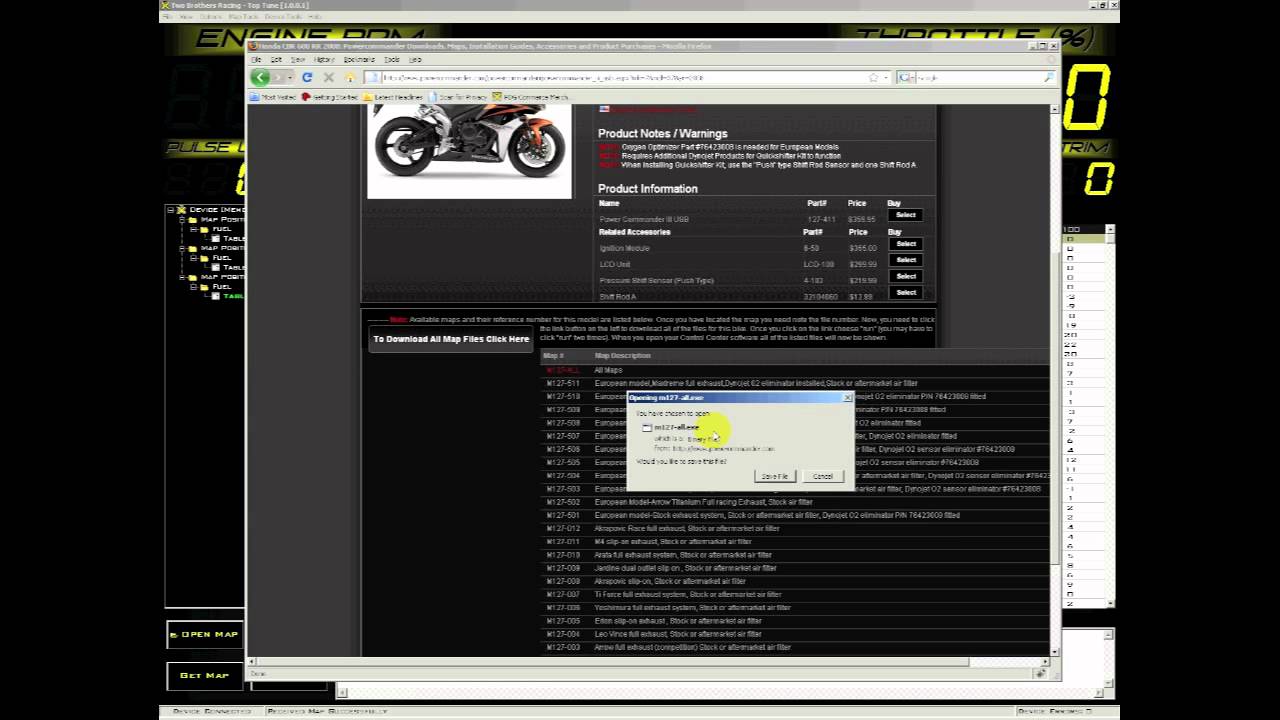
Task: Click the Firefox green Back arrow button
Action: [x=260, y=77]
